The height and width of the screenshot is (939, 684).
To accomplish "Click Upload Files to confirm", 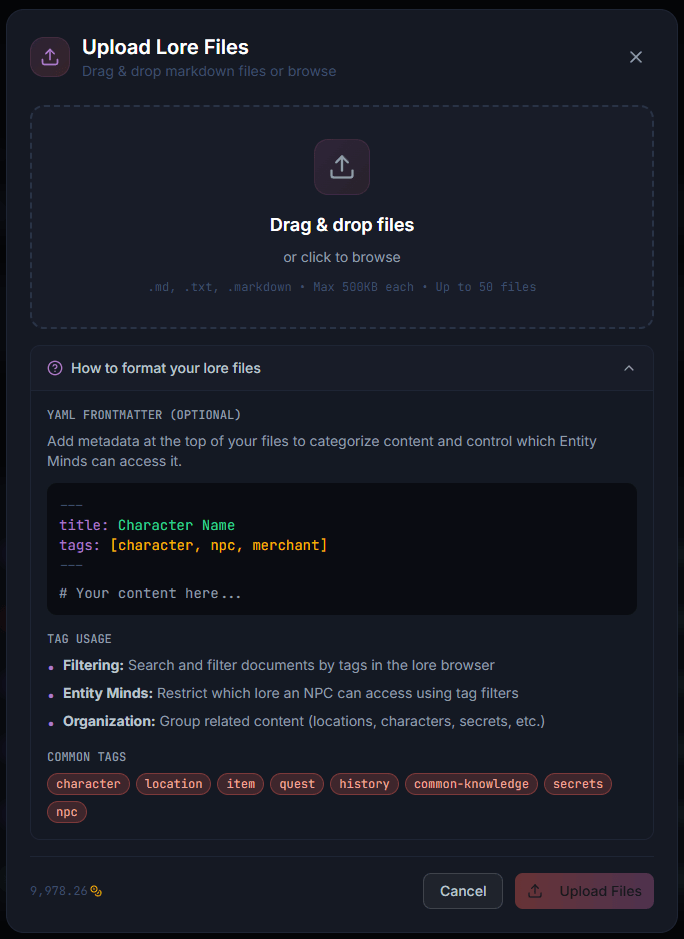I will pyautogui.click(x=584, y=890).
